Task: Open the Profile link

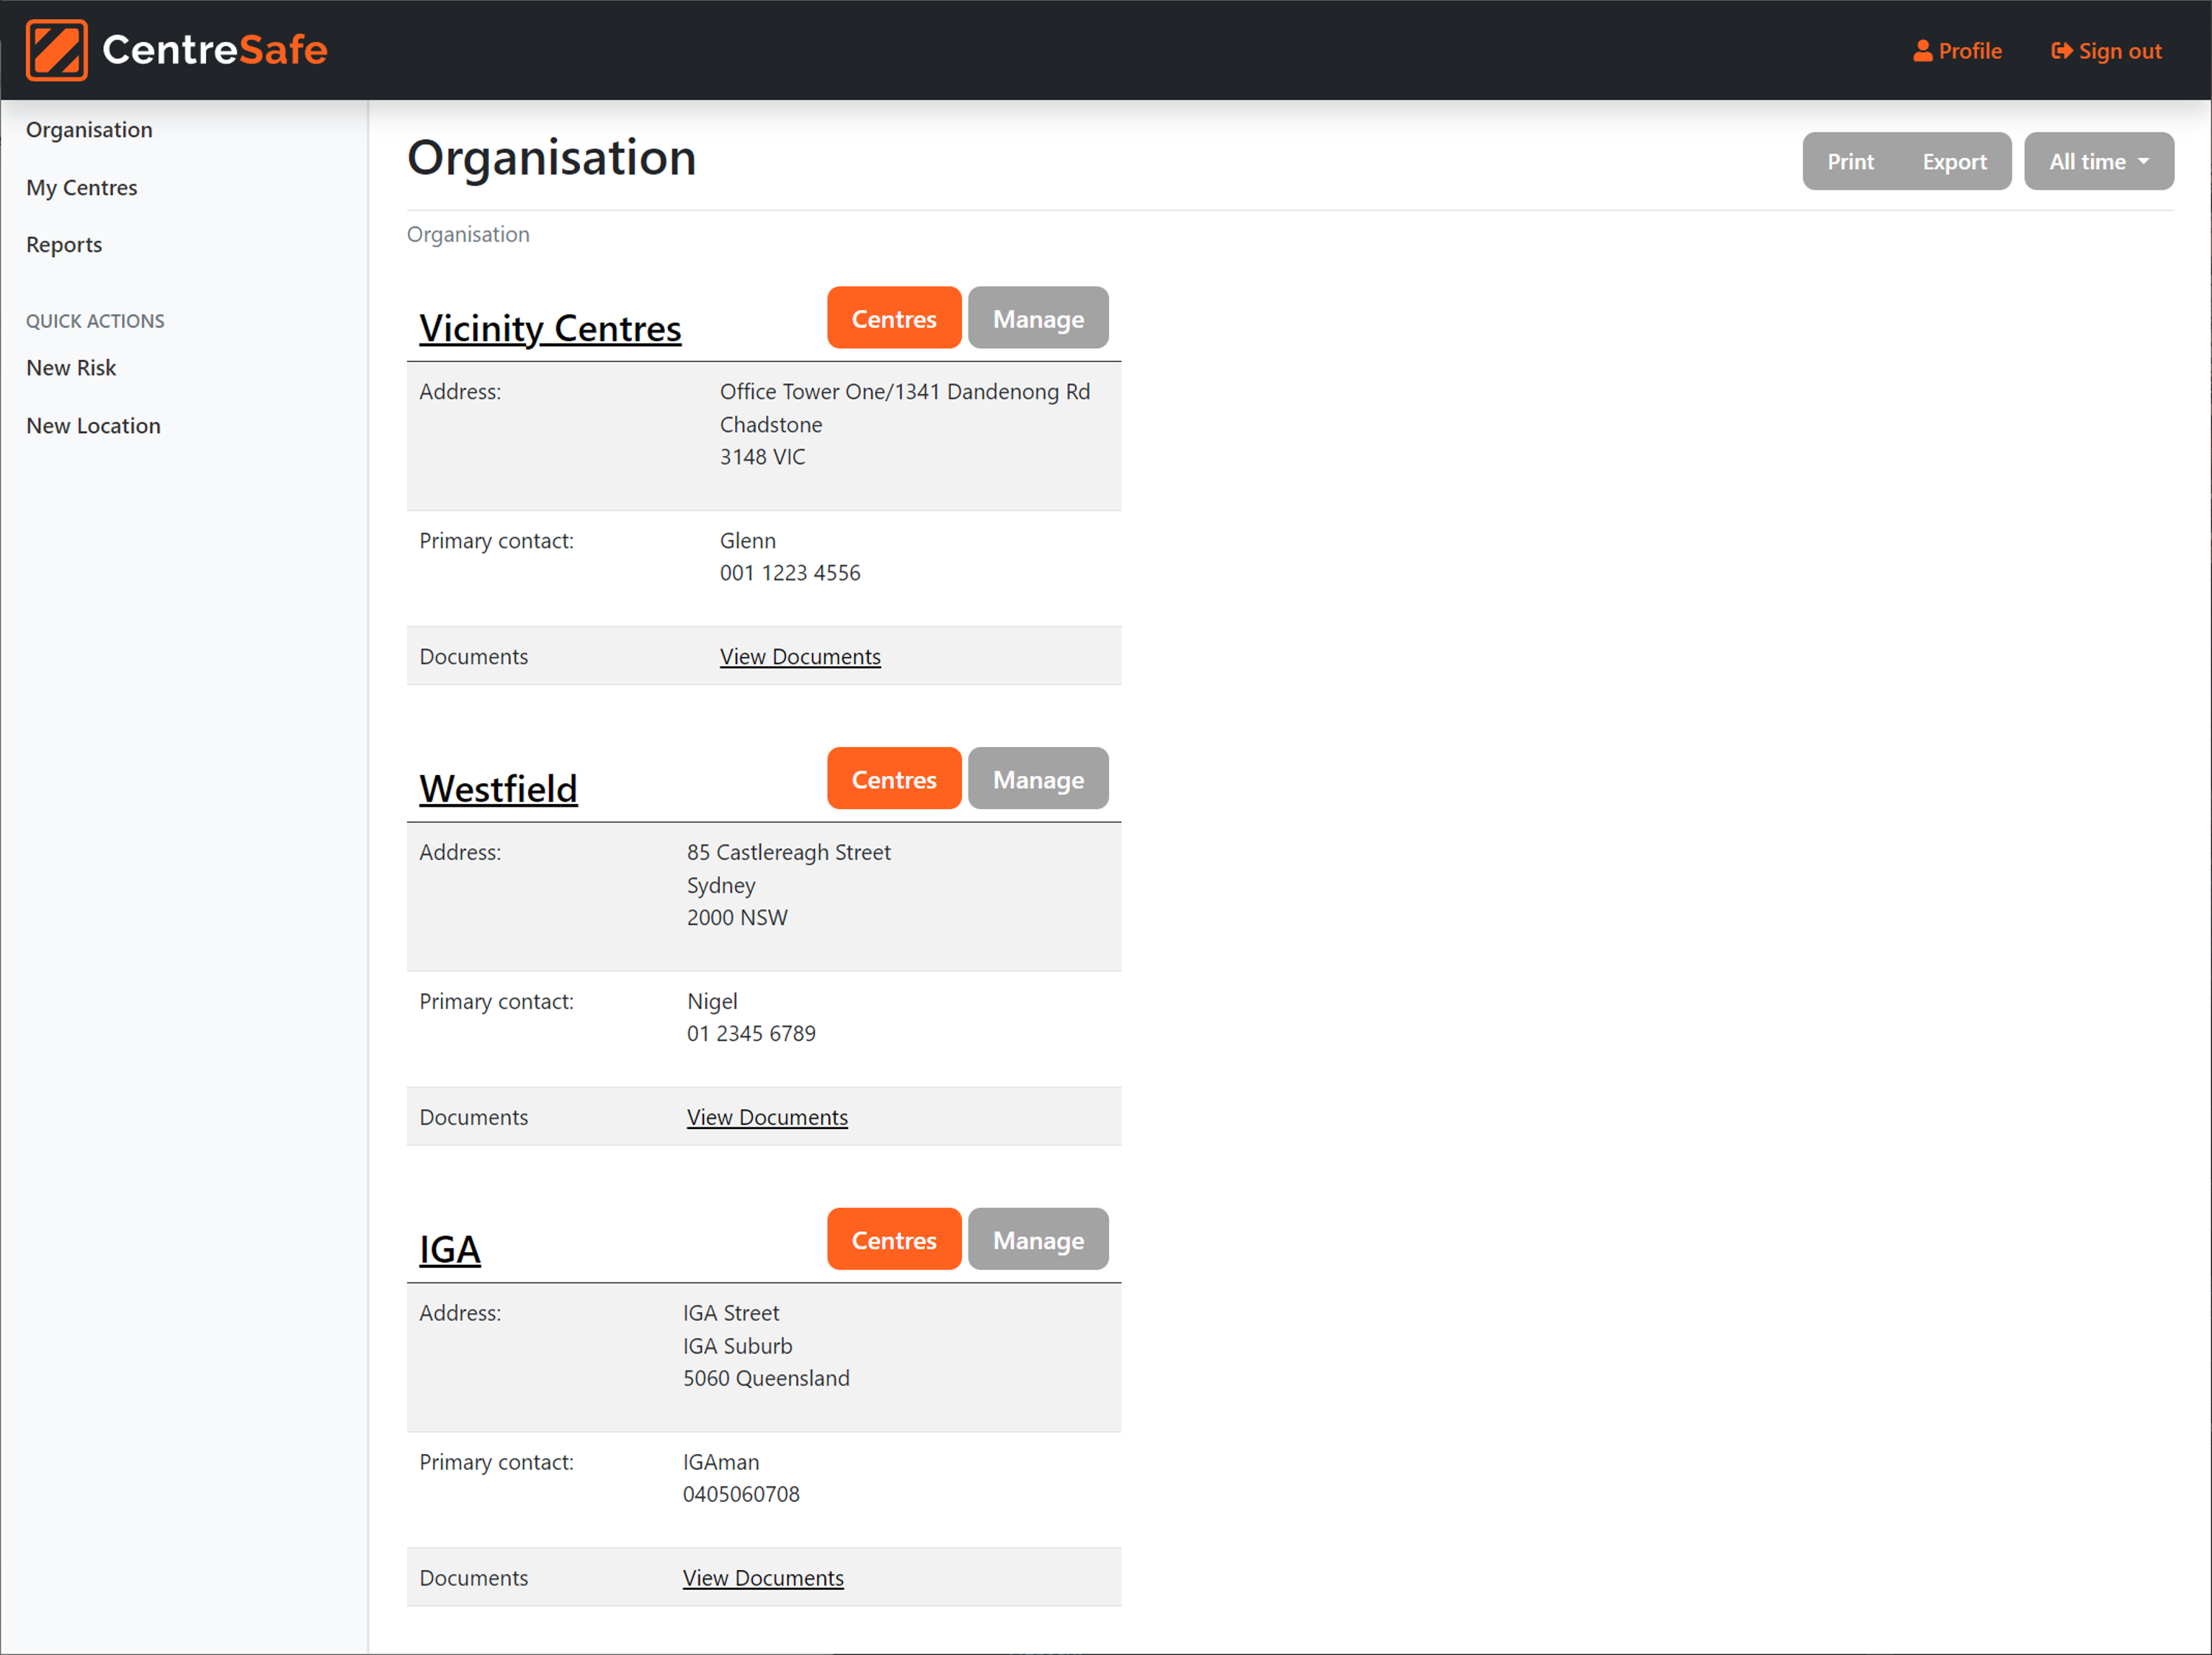Action: [1957, 51]
